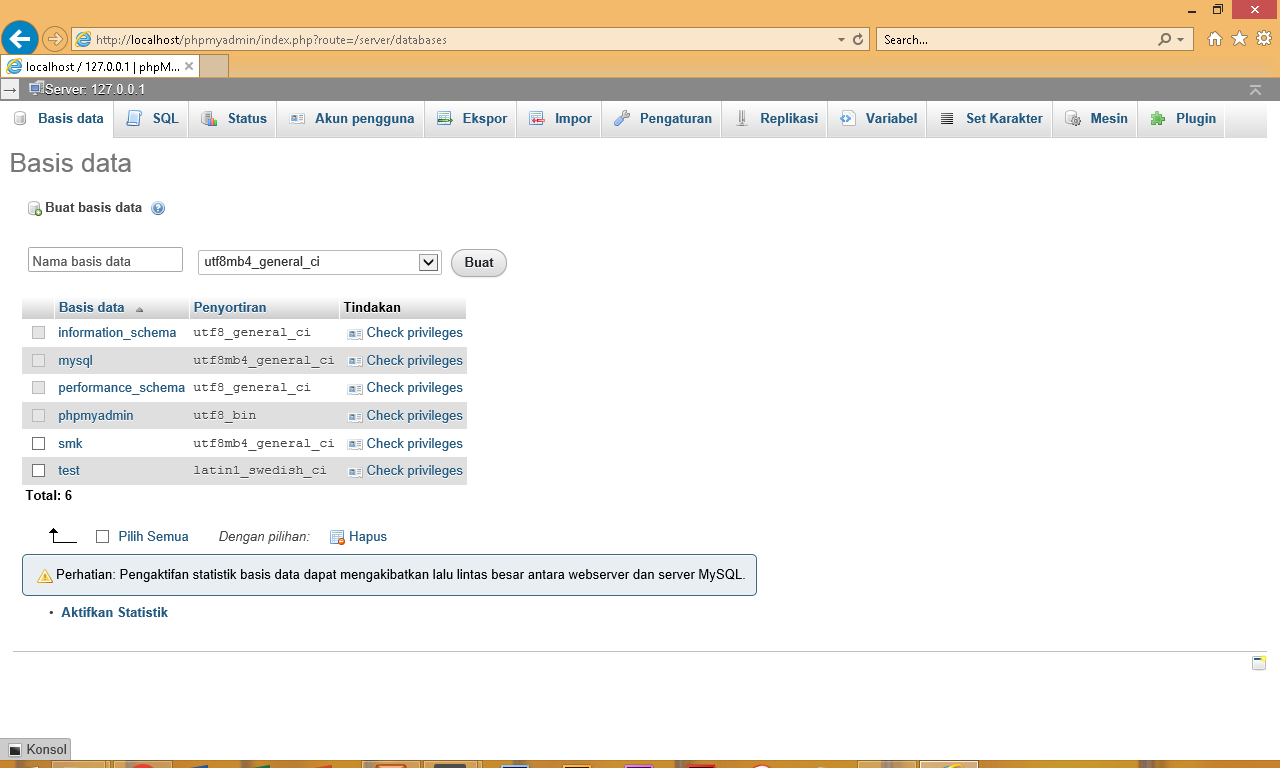Image resolution: width=1280 pixels, height=768 pixels.
Task: Open the smk database link
Action: (70, 444)
